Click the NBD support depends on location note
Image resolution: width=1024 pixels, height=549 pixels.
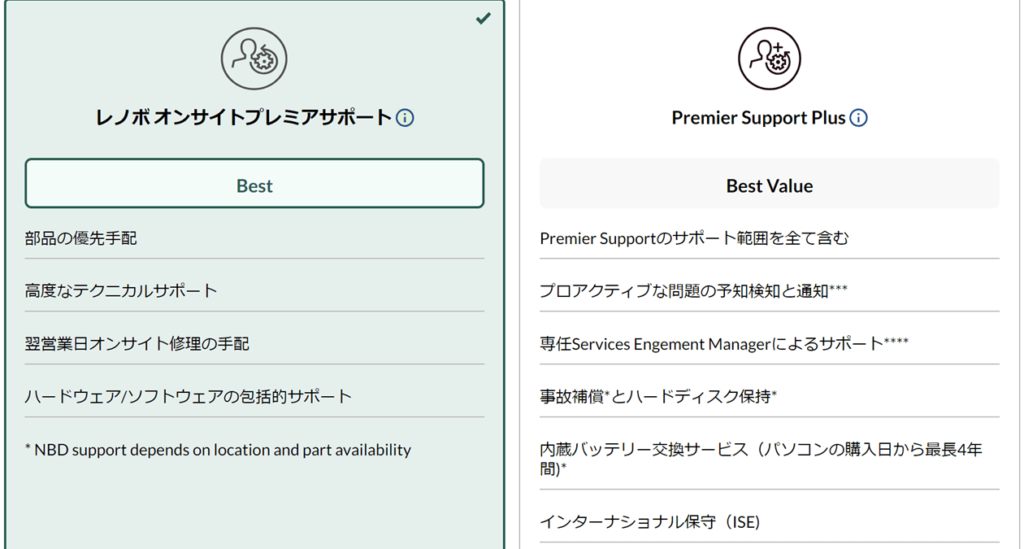click(218, 450)
